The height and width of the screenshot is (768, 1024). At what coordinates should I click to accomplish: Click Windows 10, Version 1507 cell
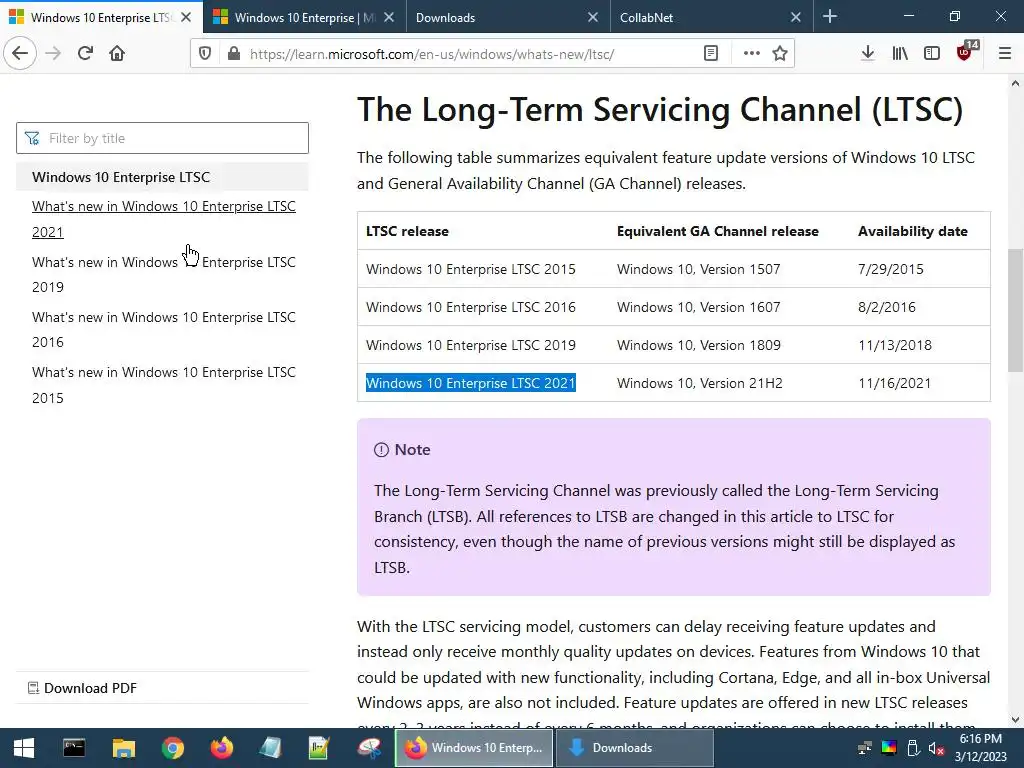coord(698,269)
